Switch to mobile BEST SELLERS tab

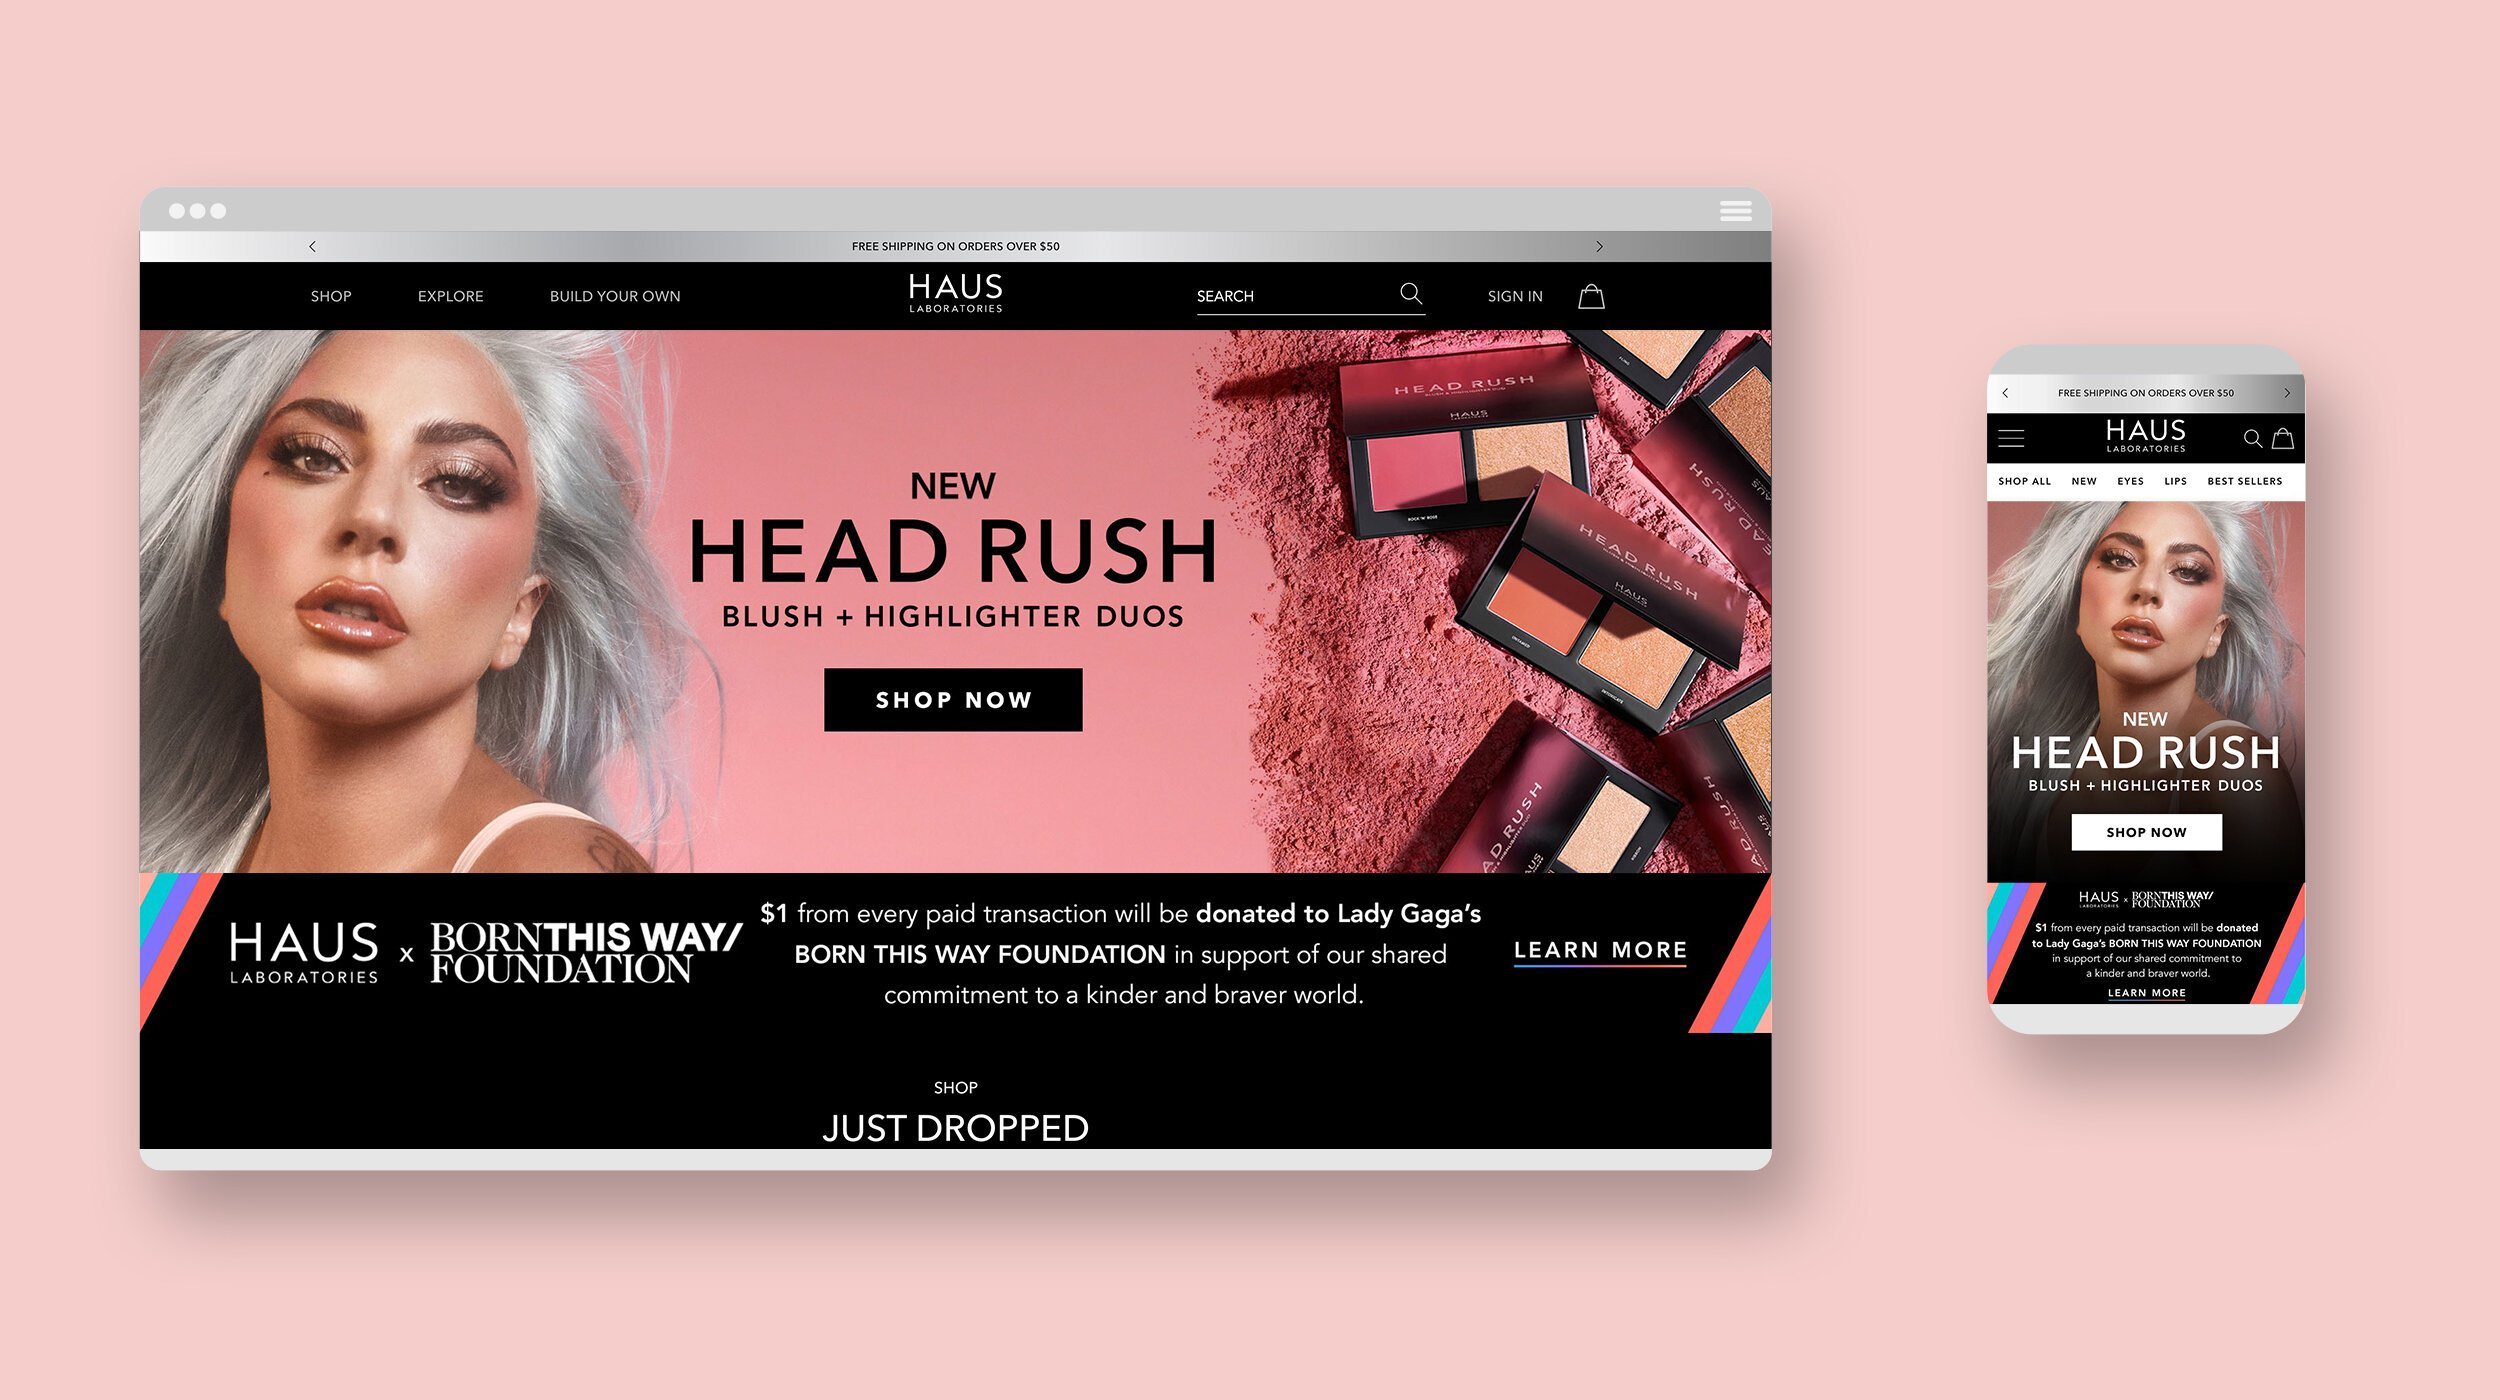pos(2244,482)
